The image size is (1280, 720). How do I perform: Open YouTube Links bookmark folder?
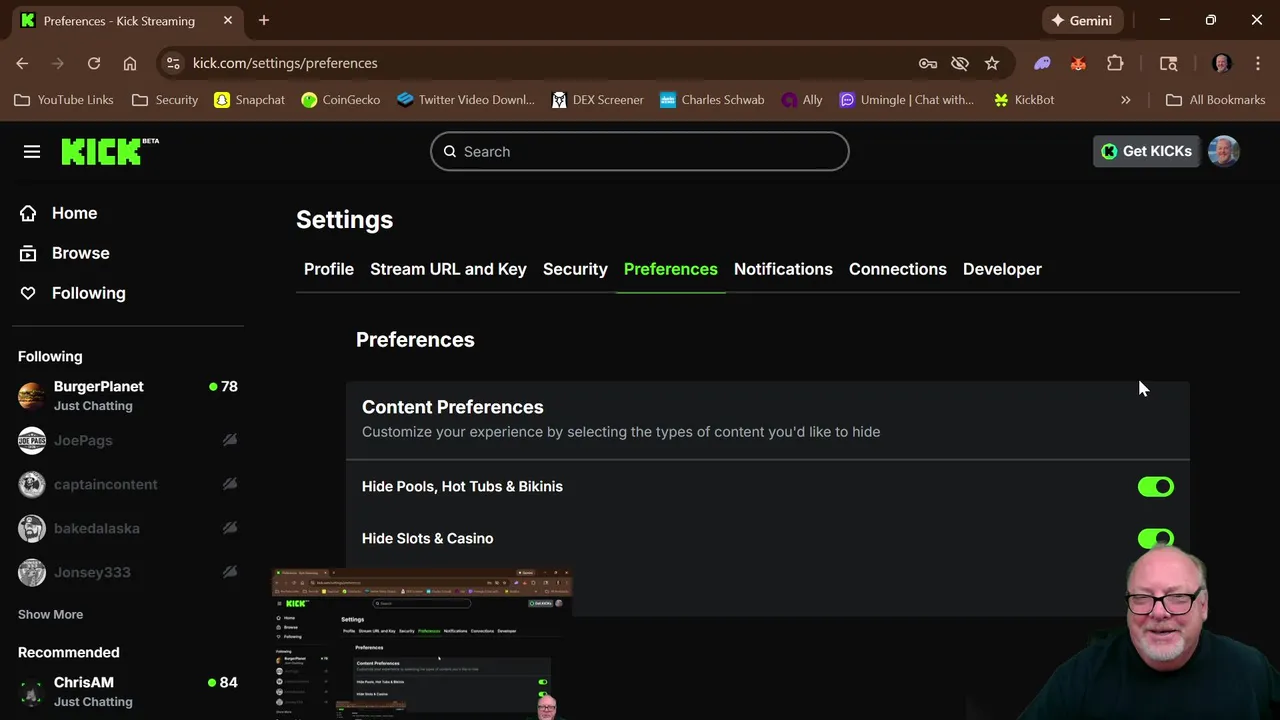coord(64,100)
